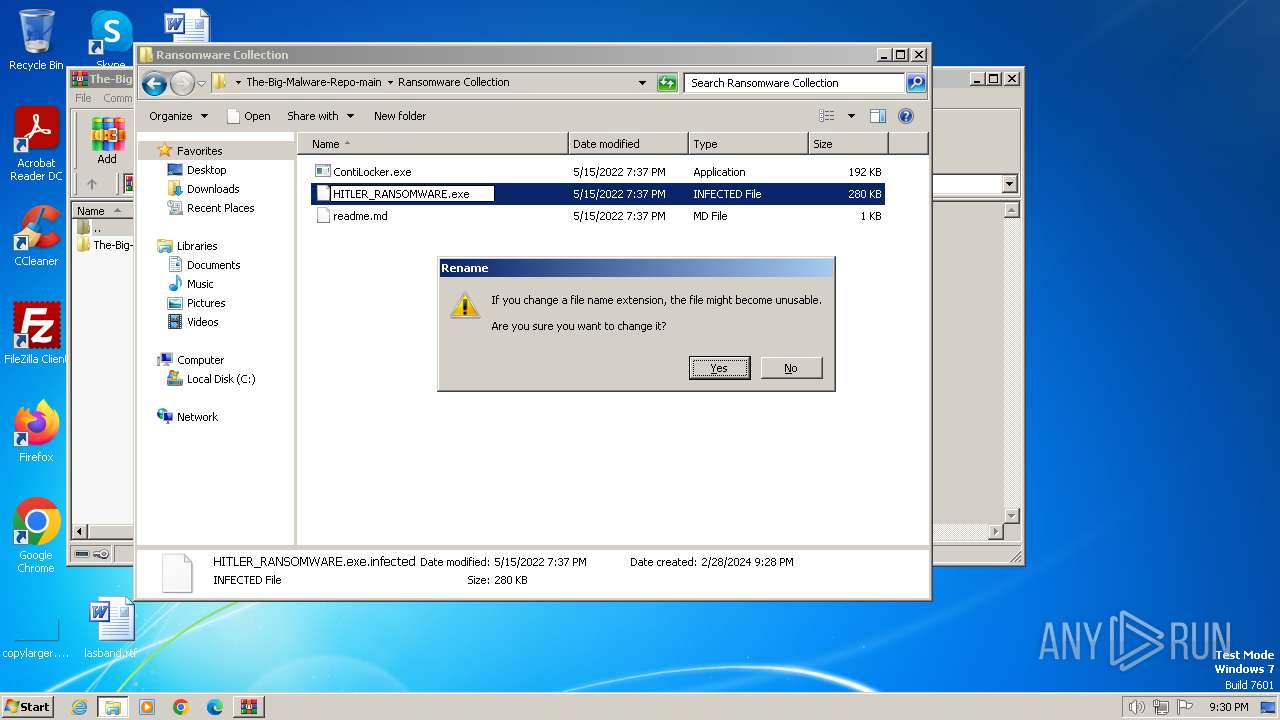Screen dimensions: 1280x720
Task: Confirm rename by clicking Yes
Action: tap(719, 368)
